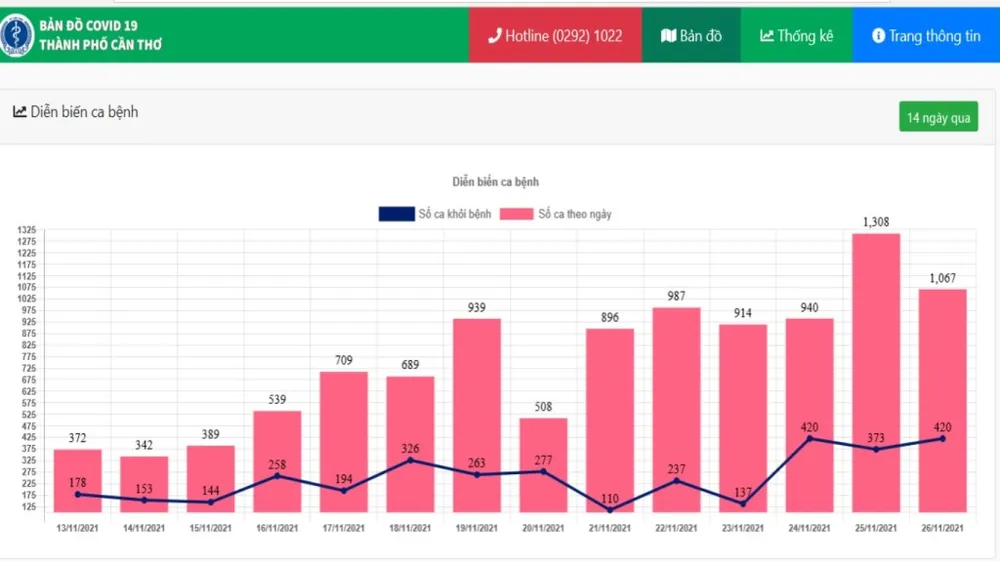
Task: Click chart icon in Diễn biến ca bệnh header
Action: click(19, 112)
